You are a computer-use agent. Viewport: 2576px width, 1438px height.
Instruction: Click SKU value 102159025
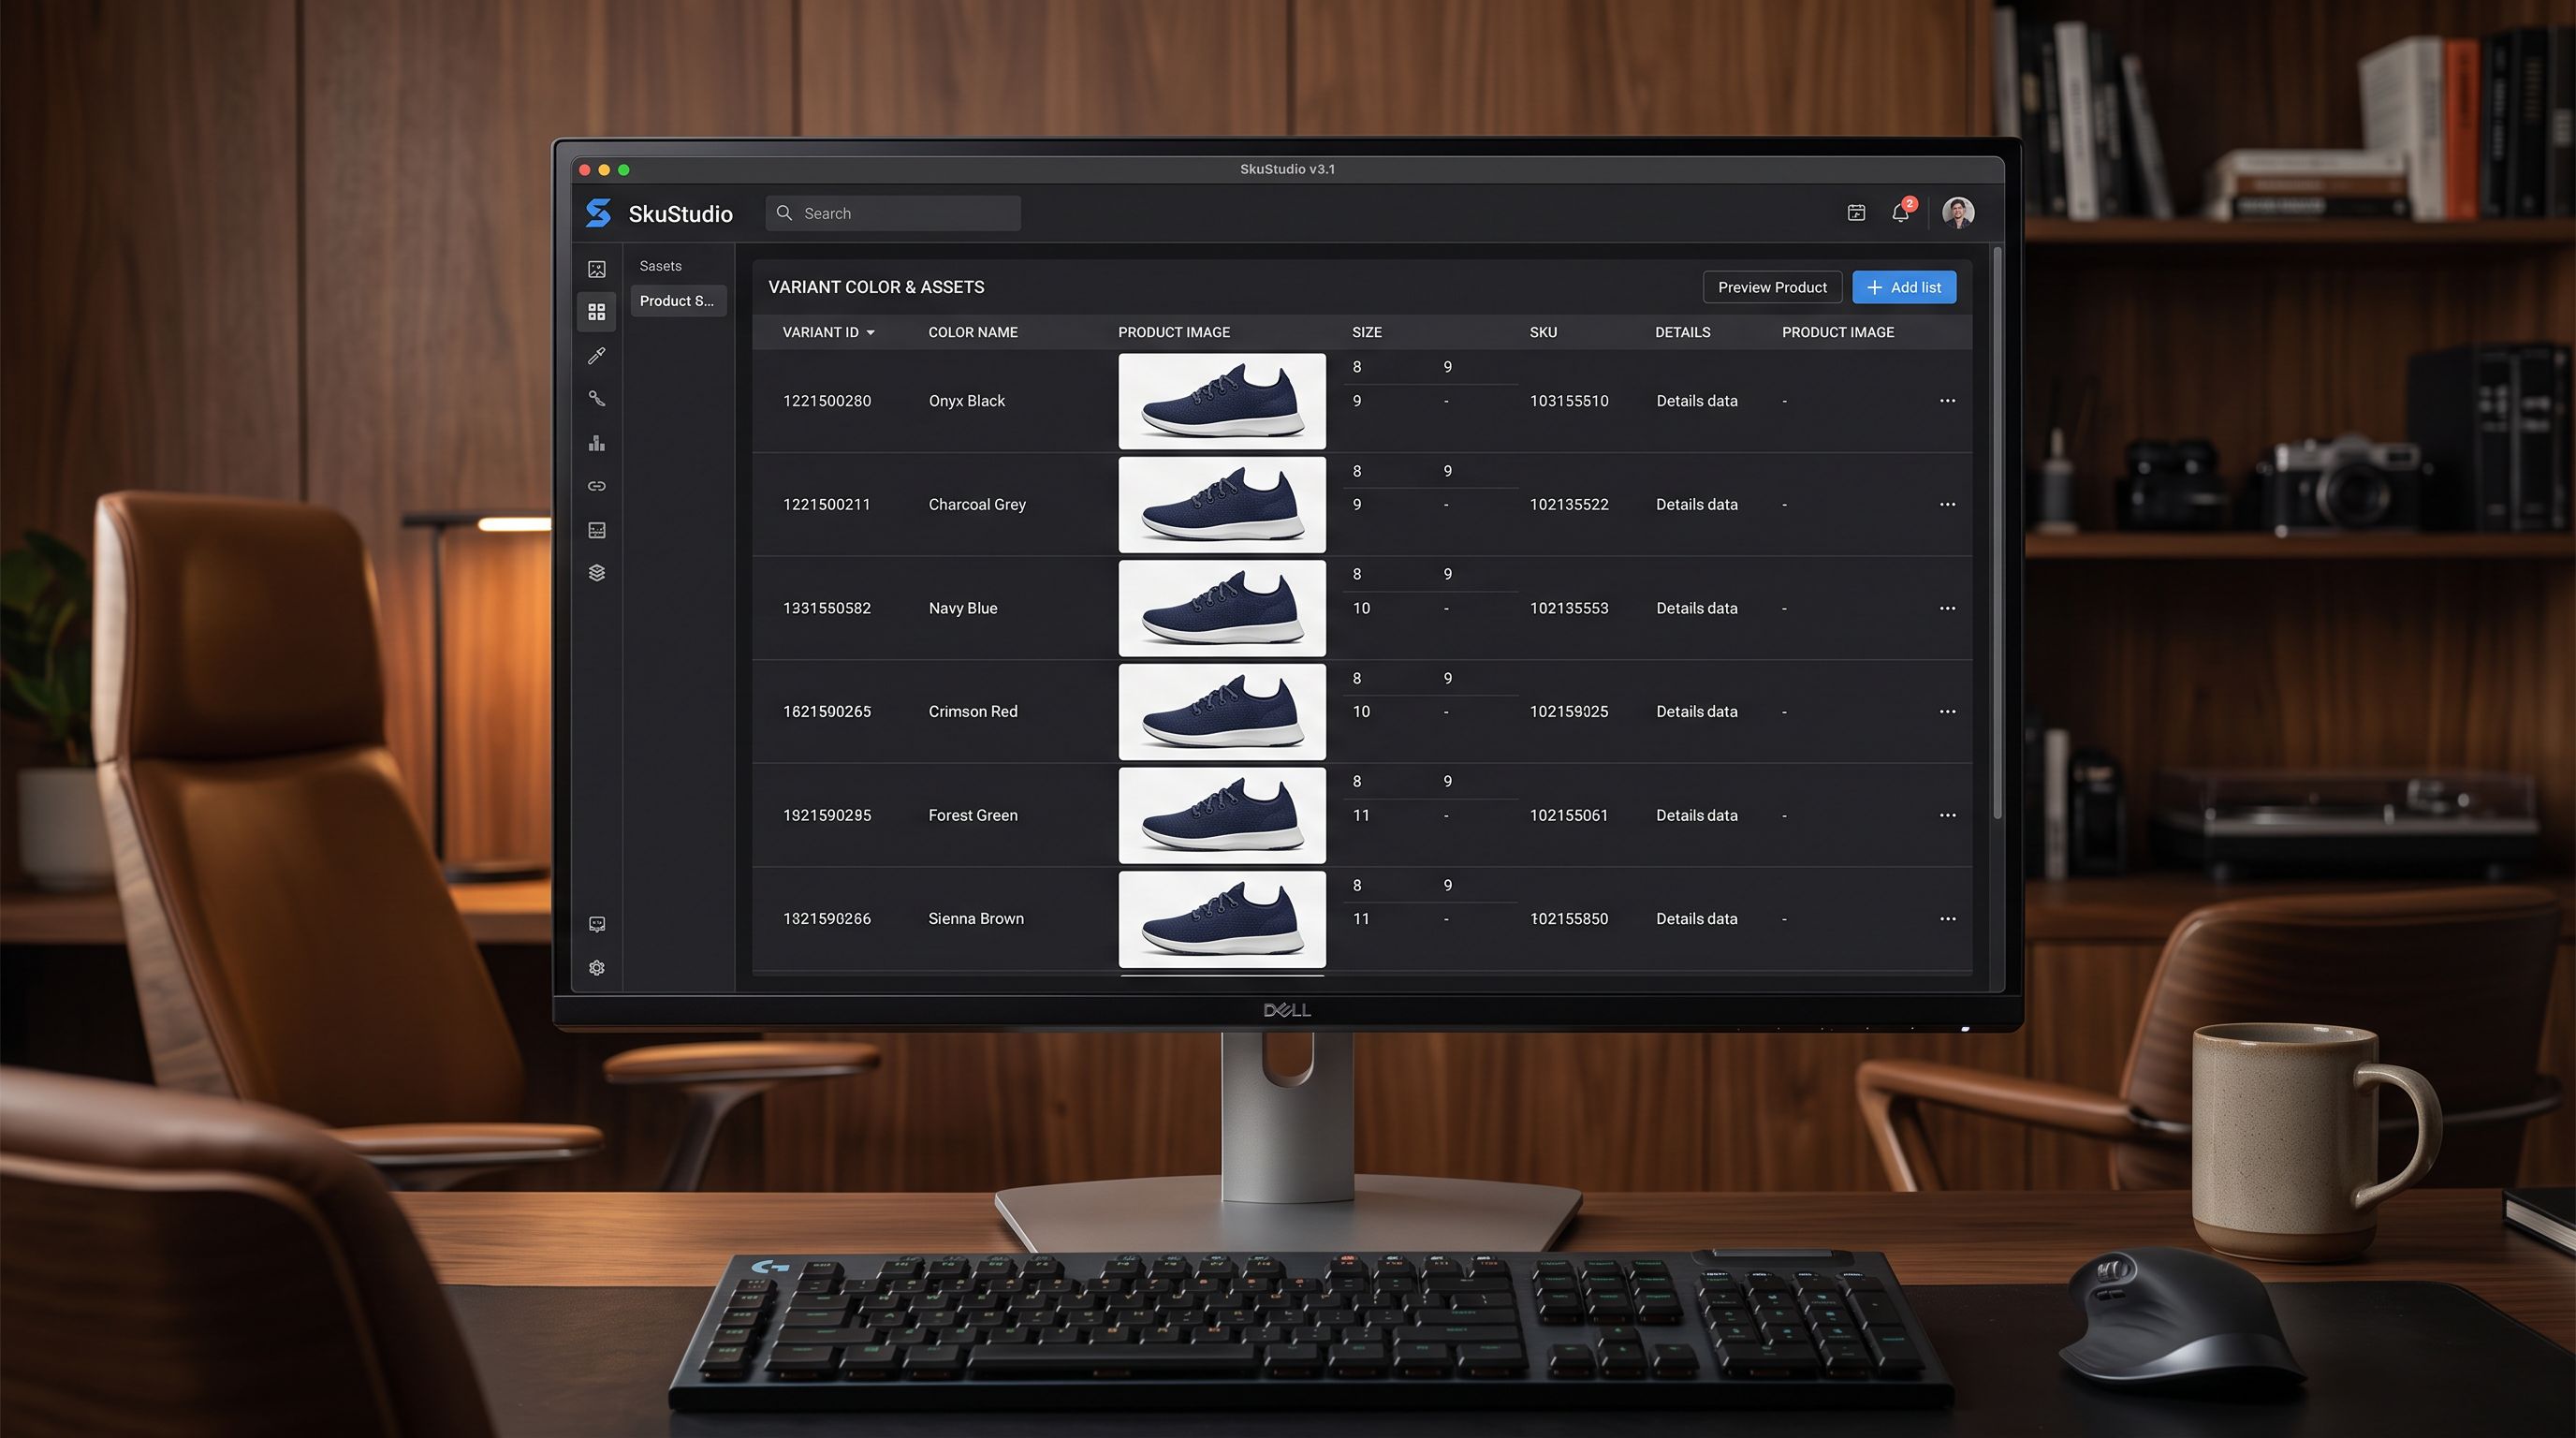1569,711
